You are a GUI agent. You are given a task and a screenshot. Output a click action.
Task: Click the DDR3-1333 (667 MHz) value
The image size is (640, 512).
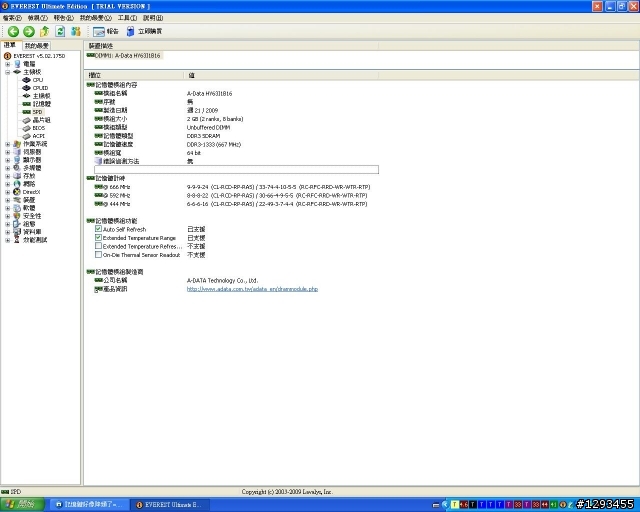click(x=214, y=145)
